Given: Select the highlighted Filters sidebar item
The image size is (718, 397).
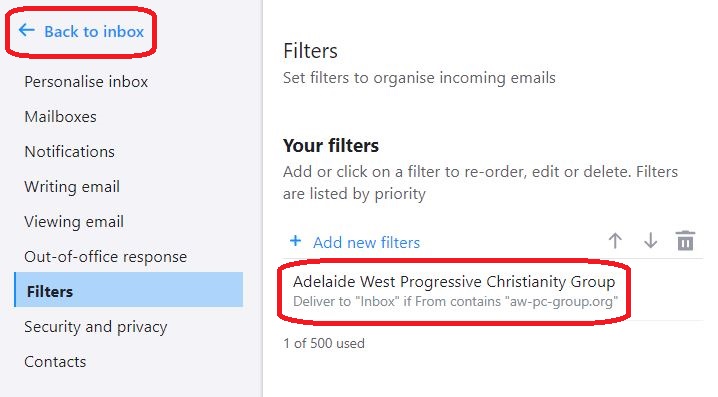Looking at the screenshot, I should 129,289.
